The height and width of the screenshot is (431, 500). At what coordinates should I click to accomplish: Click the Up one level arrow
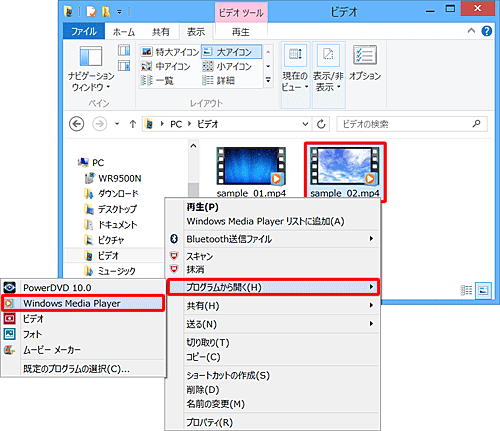pyautogui.click(x=133, y=124)
